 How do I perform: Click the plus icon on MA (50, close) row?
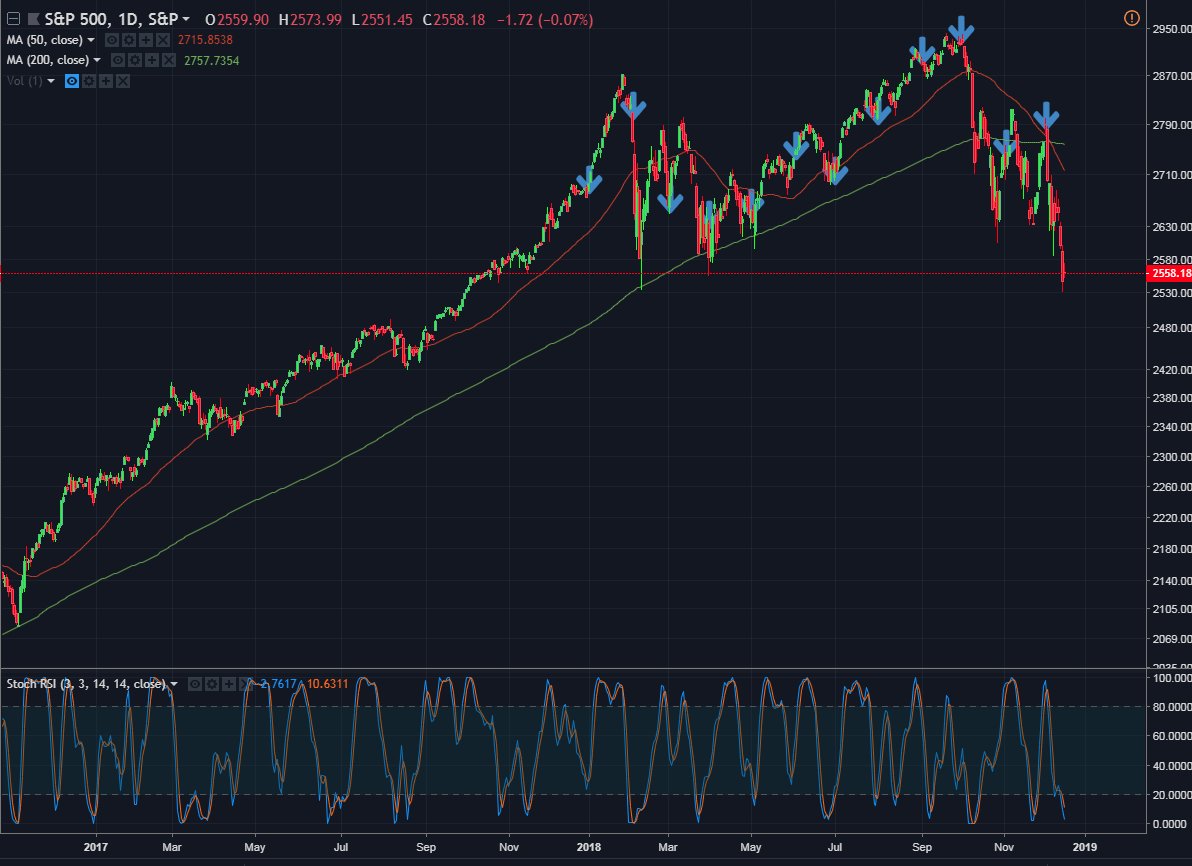click(146, 40)
